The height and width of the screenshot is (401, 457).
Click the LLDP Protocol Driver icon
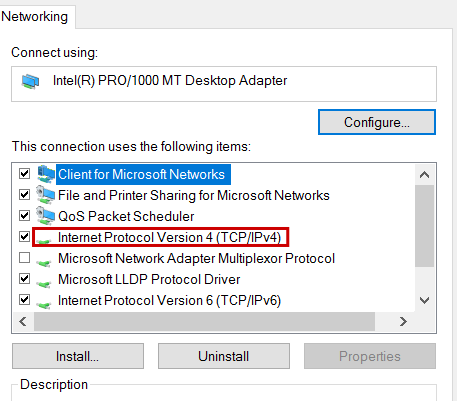click(x=44, y=284)
